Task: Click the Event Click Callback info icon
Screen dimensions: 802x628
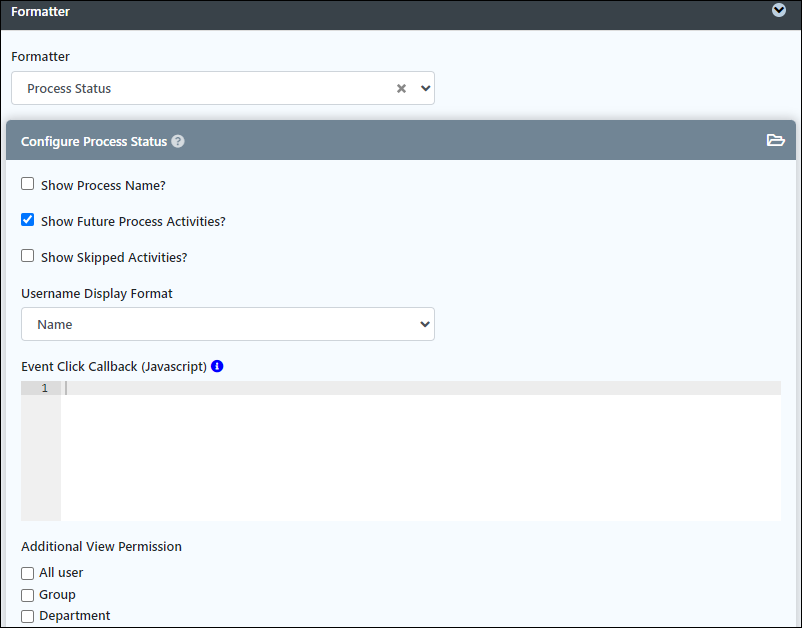Action: pos(217,366)
